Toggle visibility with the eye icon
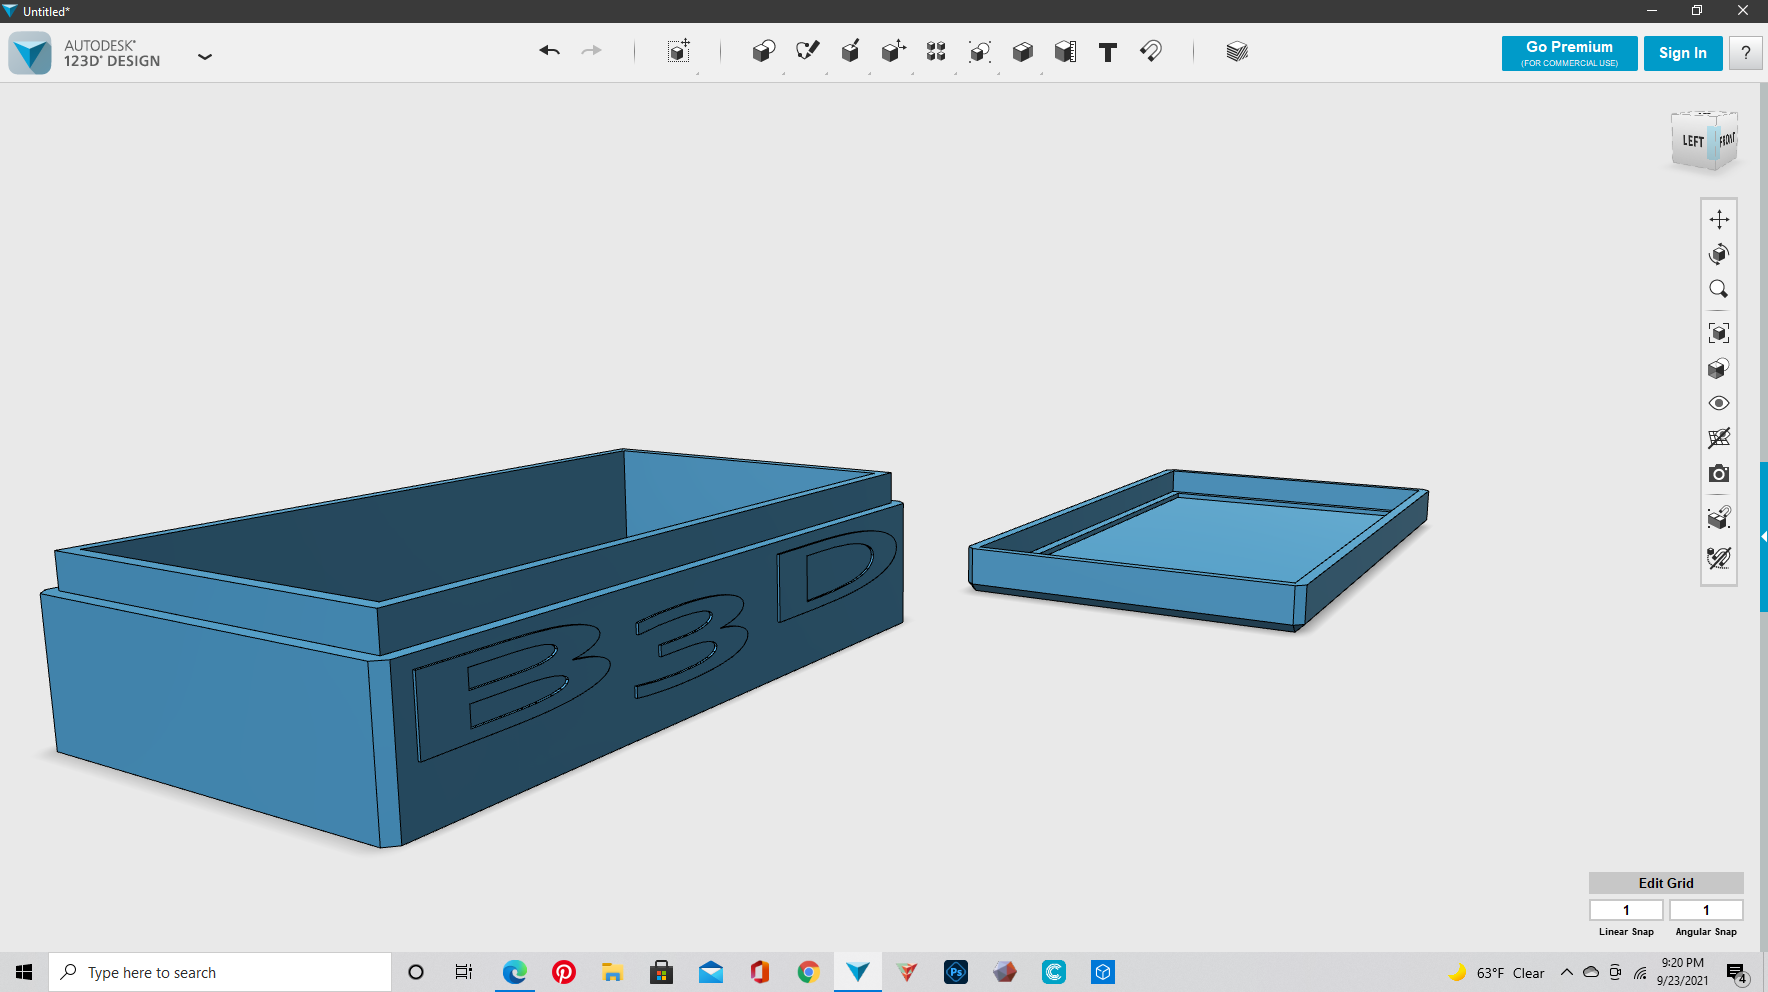This screenshot has height=992, width=1768. coord(1719,404)
